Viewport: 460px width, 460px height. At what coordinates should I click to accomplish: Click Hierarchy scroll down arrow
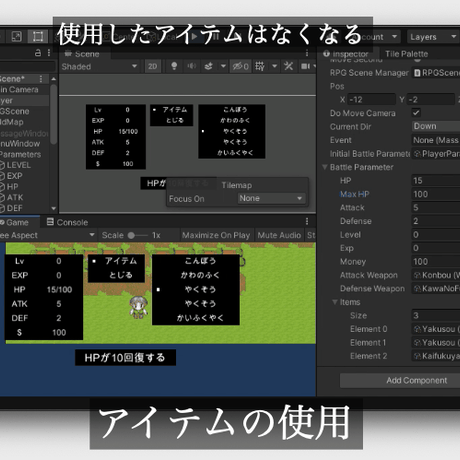(x=53, y=209)
